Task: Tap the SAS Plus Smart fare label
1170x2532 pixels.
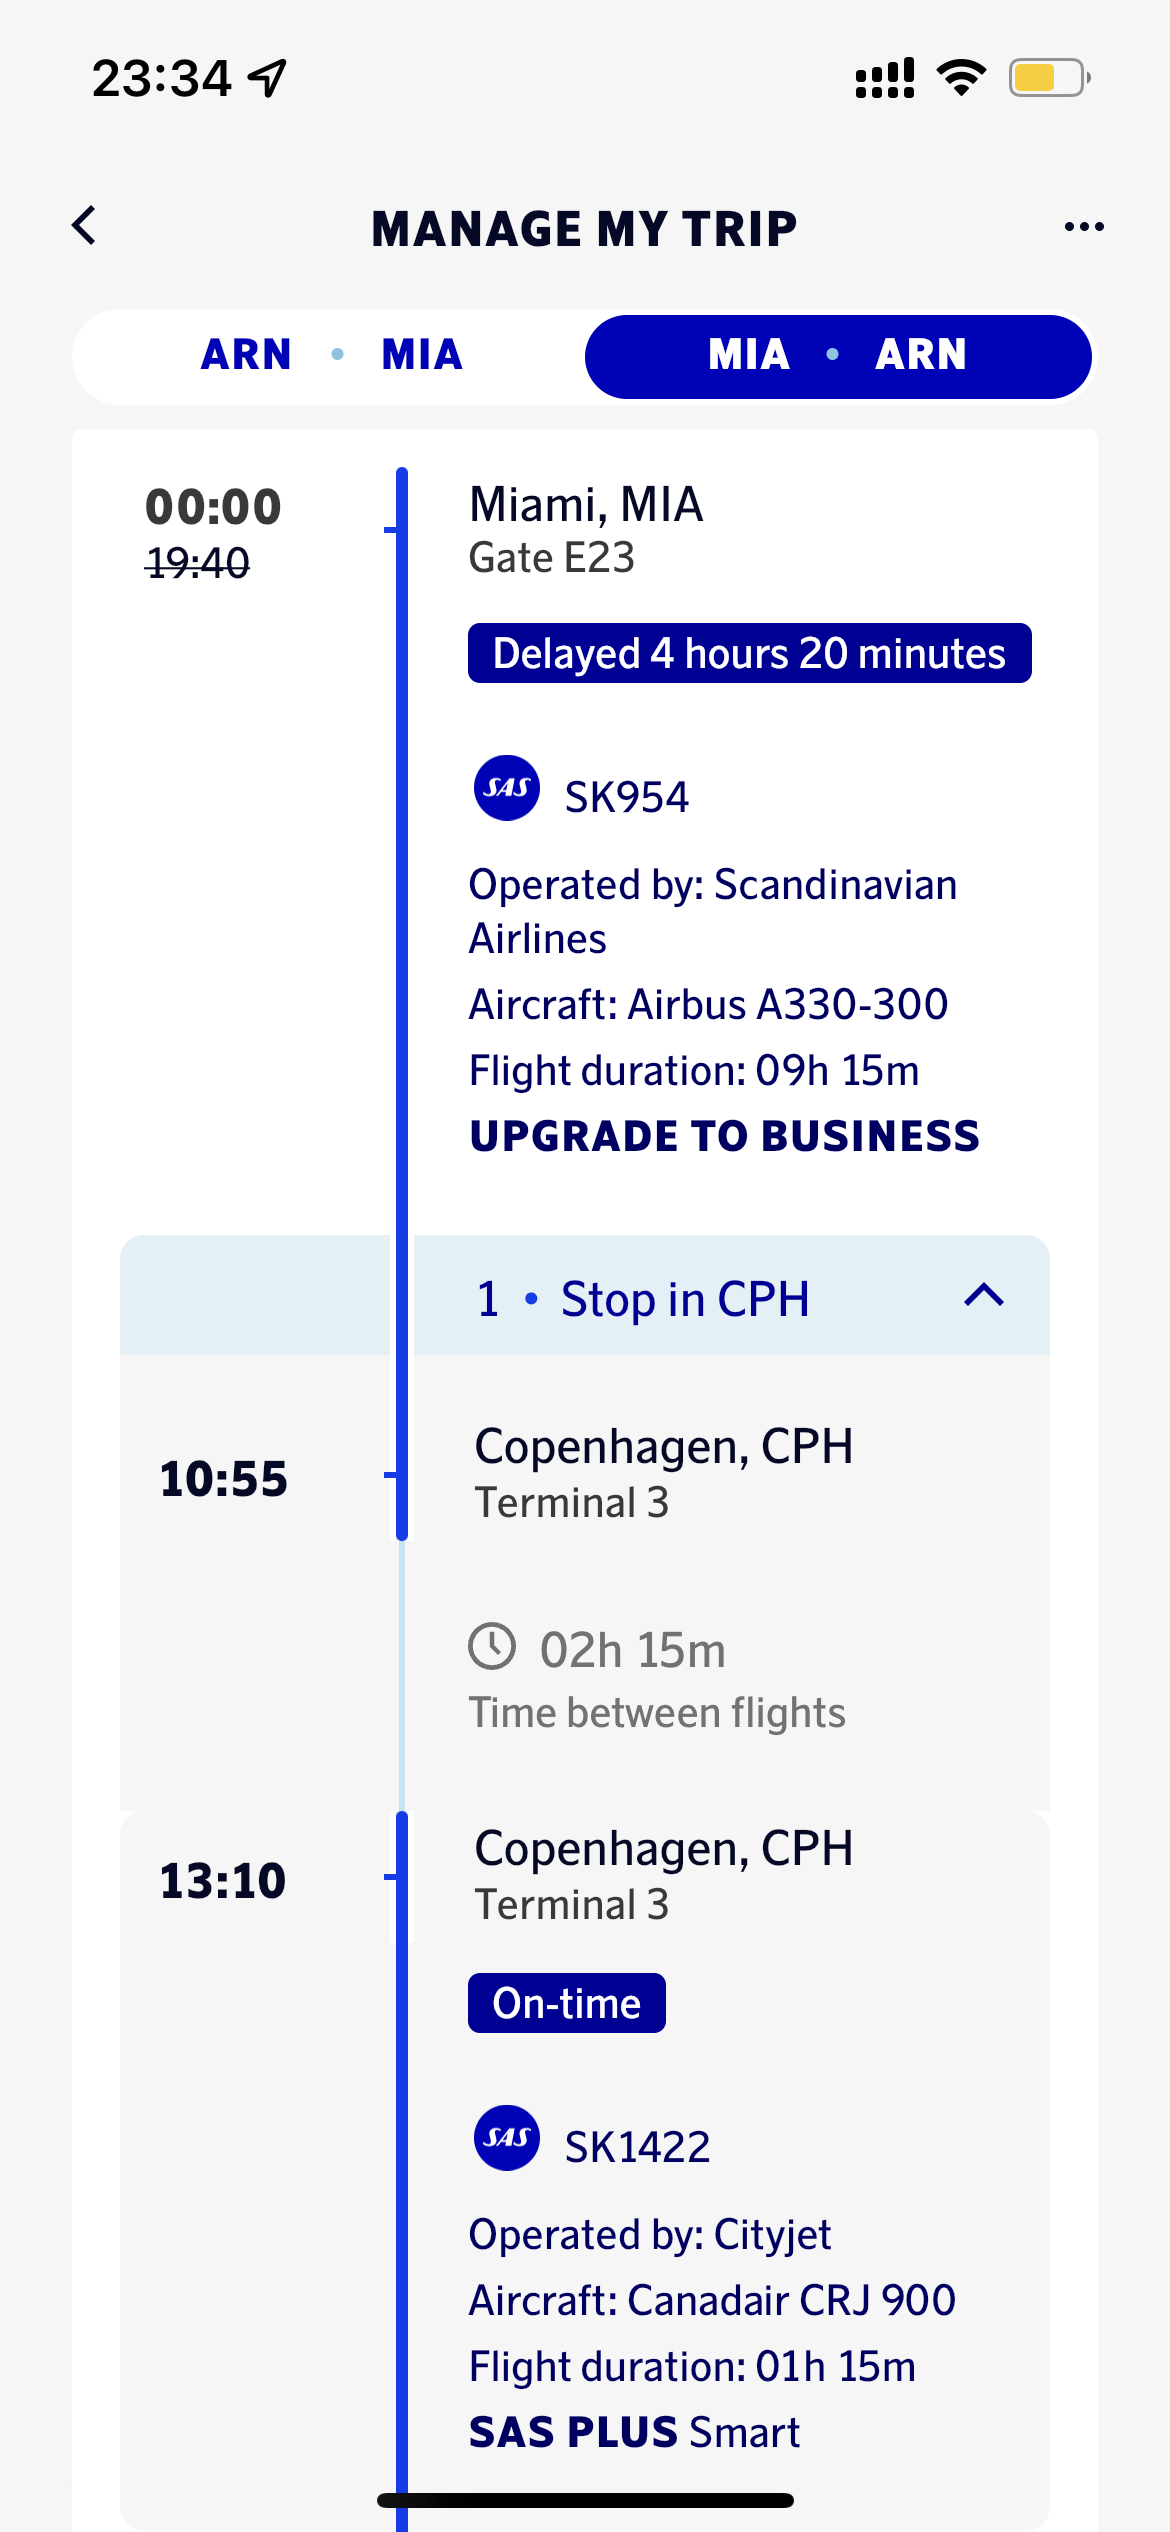Action: coord(634,2432)
